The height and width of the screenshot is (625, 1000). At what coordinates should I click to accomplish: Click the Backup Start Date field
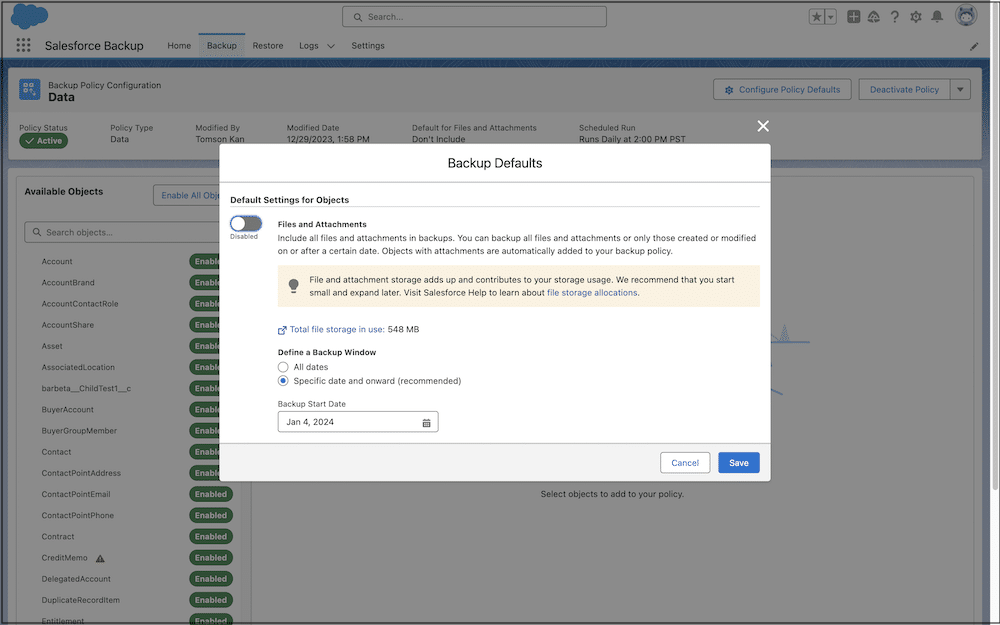point(358,422)
